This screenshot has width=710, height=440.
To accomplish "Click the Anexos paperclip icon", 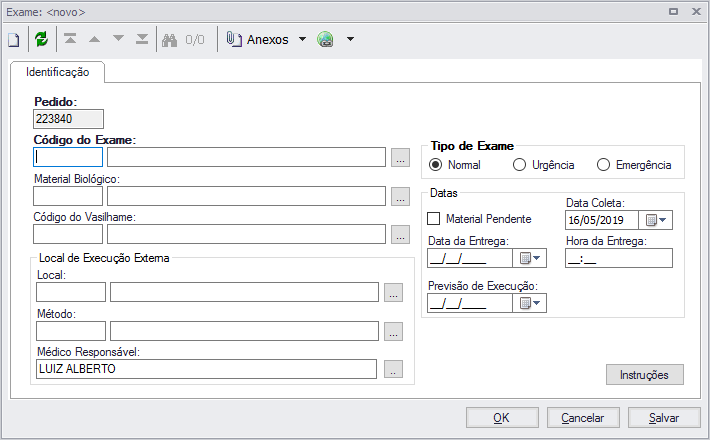I will point(234,40).
